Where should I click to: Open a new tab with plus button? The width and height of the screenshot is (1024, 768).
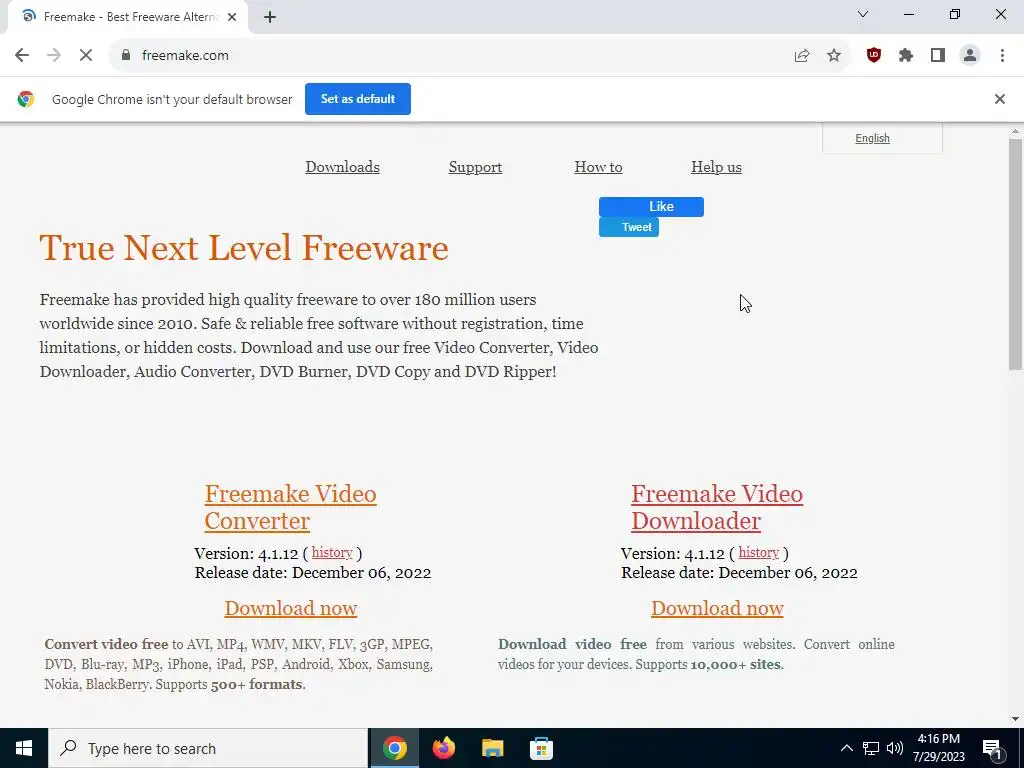[x=270, y=18]
